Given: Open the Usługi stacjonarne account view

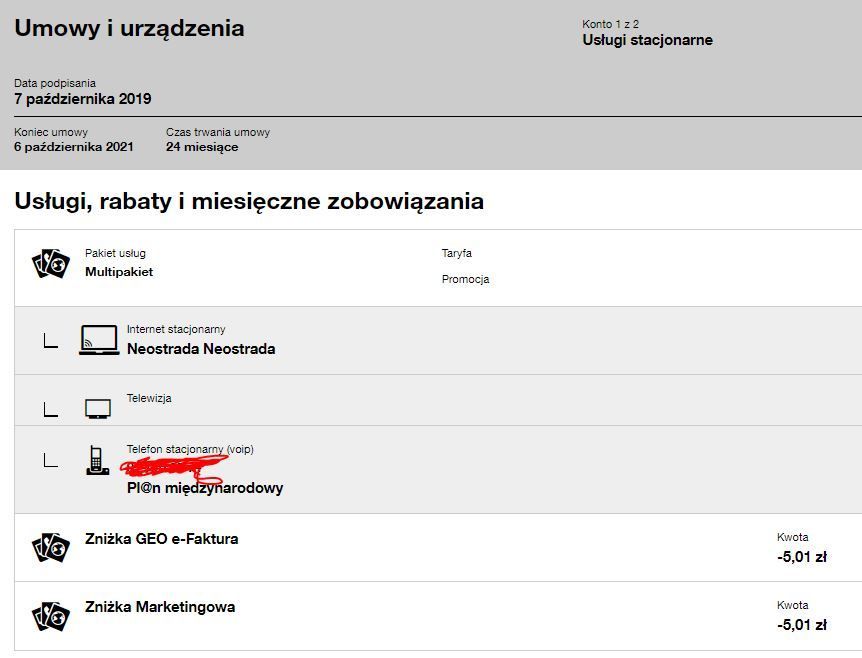Looking at the screenshot, I should [647, 40].
